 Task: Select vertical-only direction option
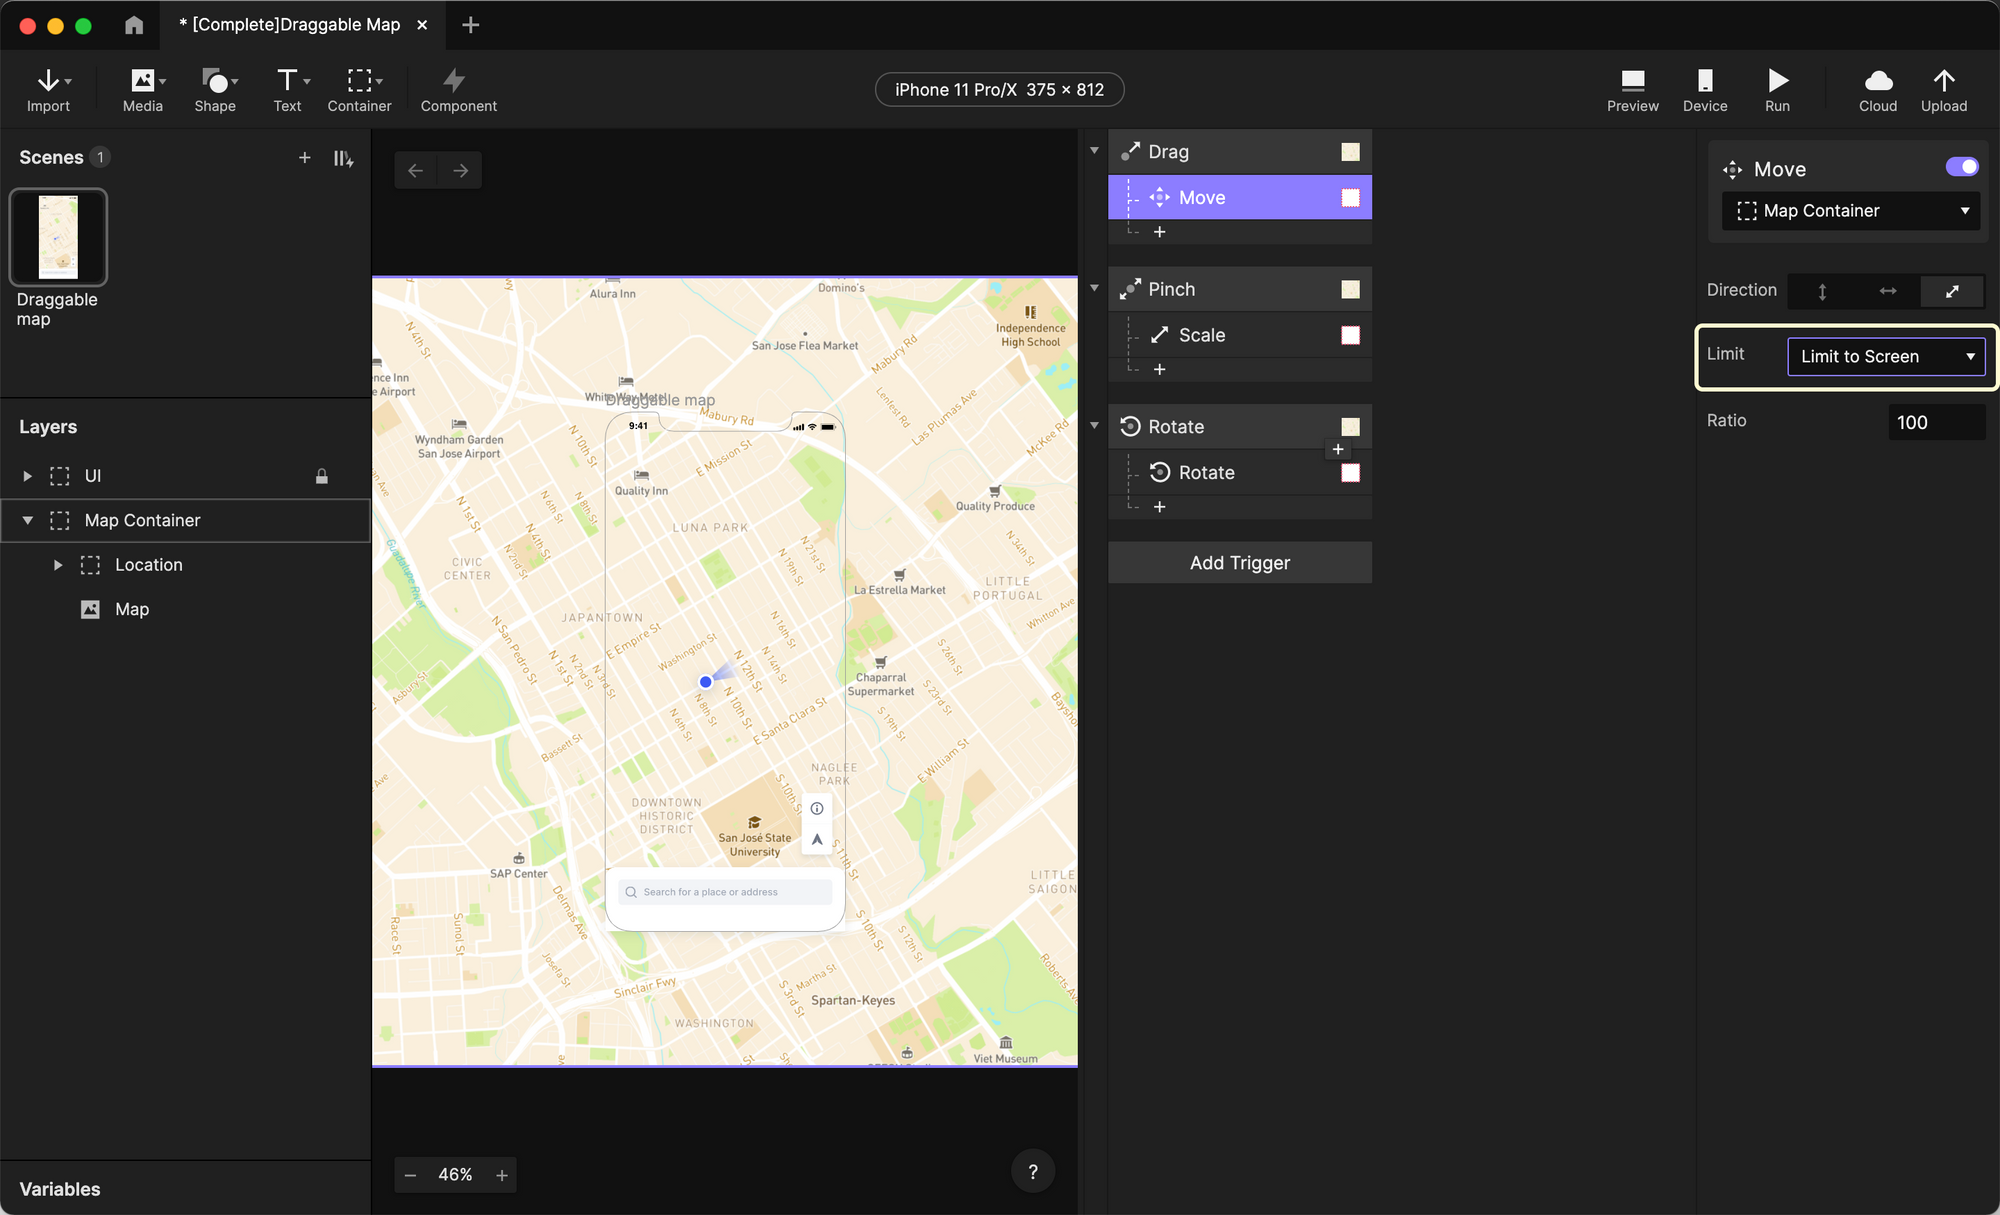(x=1822, y=291)
